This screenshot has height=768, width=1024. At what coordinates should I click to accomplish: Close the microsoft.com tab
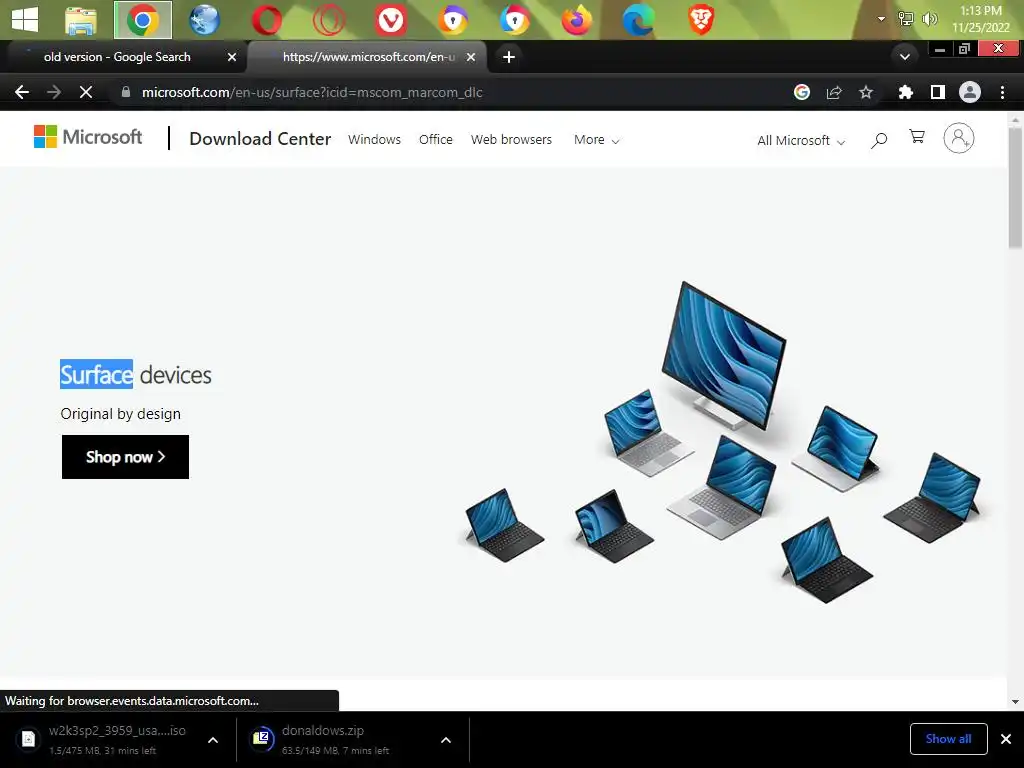471,57
